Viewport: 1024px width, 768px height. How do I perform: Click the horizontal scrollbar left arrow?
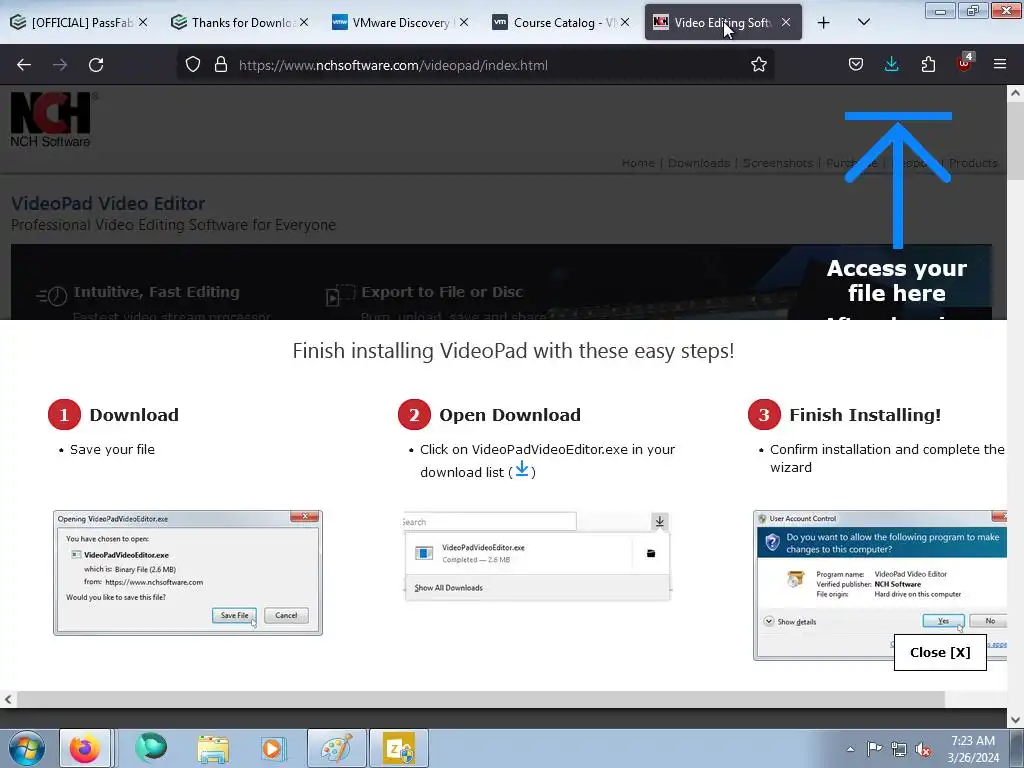coord(8,699)
